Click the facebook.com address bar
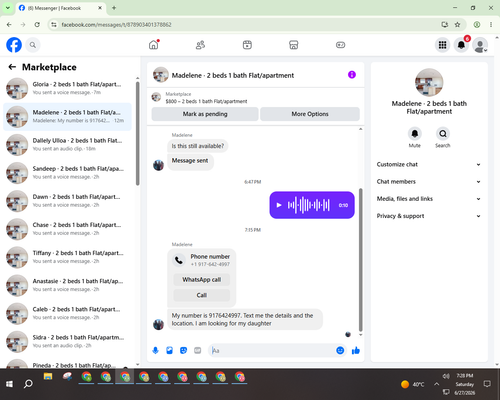500x400 pixels. [246, 24]
